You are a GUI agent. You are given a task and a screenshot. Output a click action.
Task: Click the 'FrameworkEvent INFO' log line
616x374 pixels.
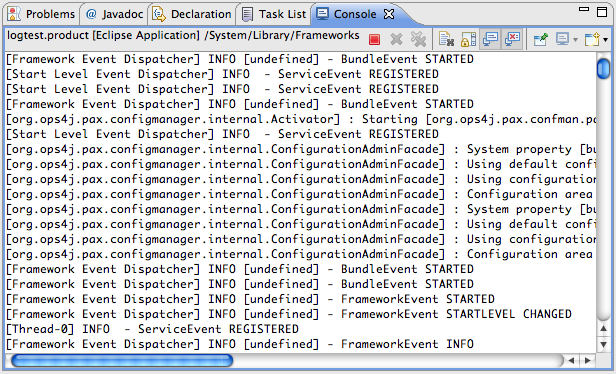pyautogui.click(x=240, y=344)
